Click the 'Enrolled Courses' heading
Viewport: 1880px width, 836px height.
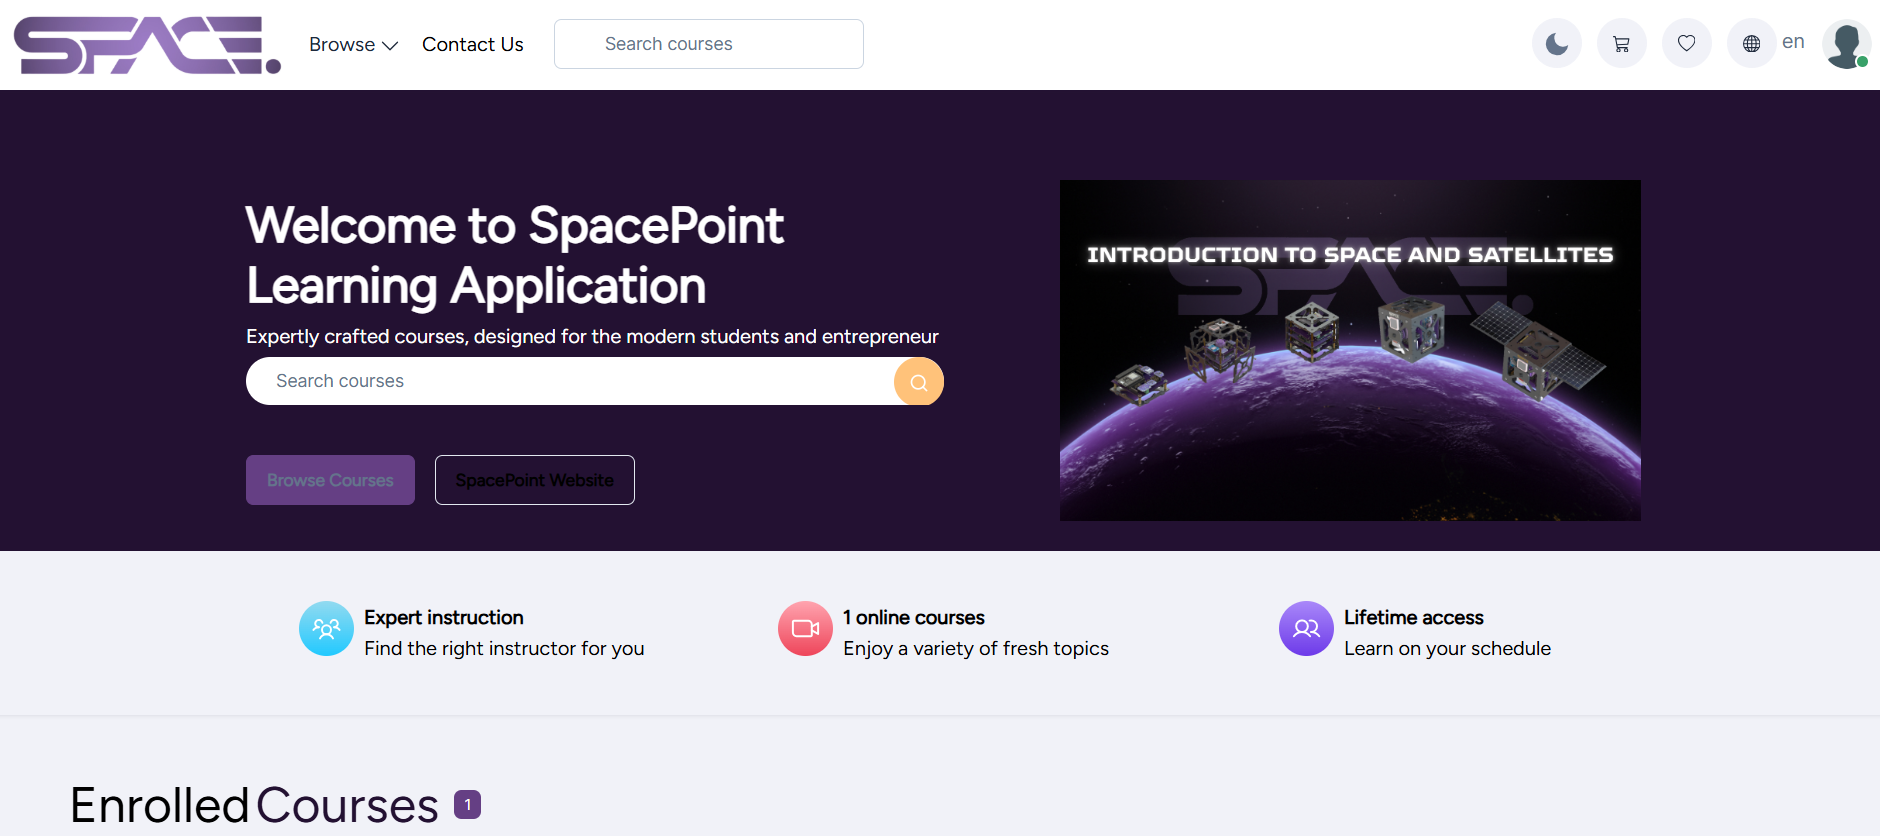254,805
